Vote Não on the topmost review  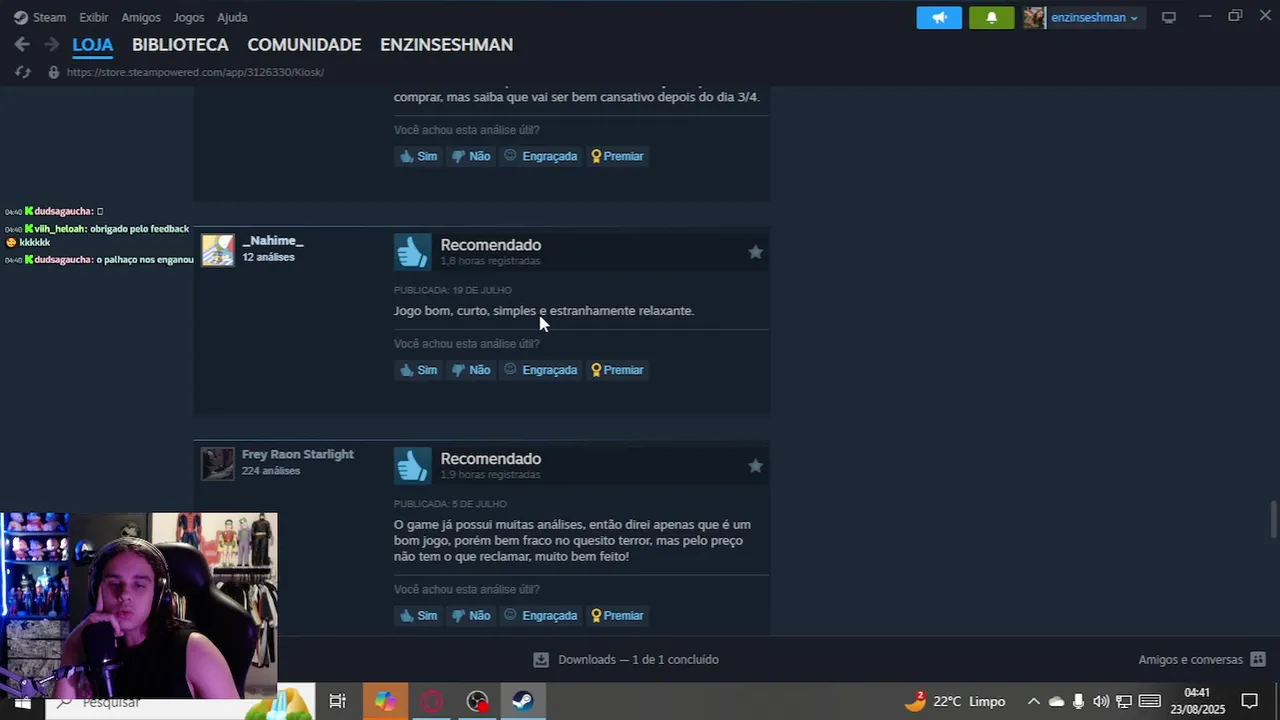(x=471, y=156)
